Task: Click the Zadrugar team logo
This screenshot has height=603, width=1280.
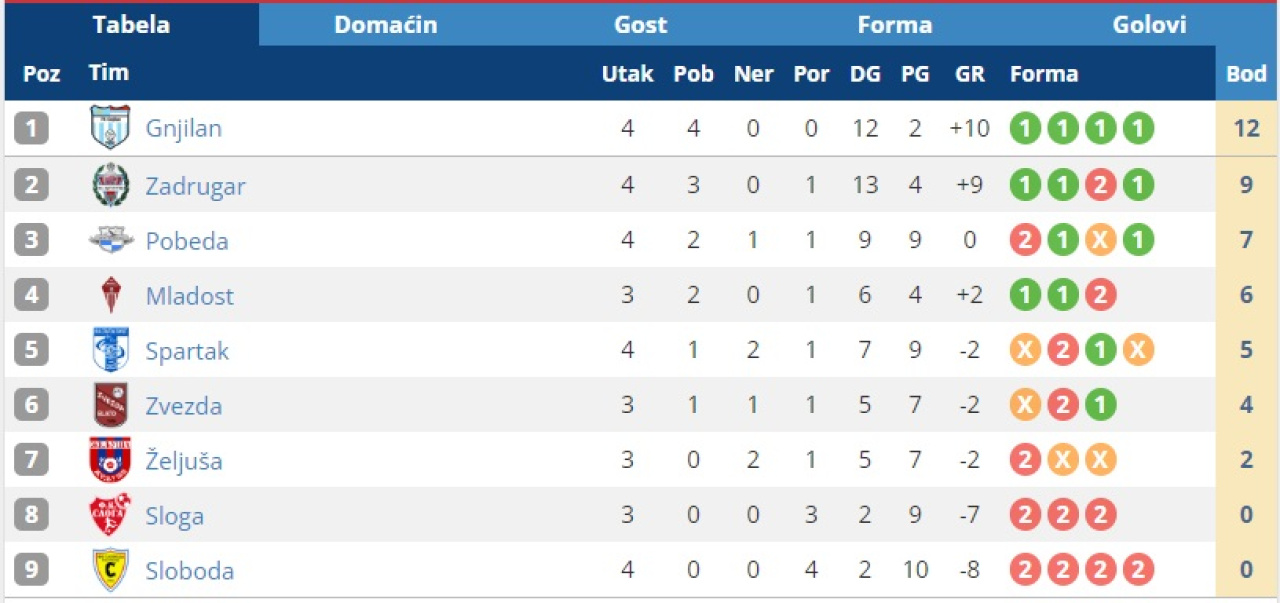Action: (x=110, y=185)
